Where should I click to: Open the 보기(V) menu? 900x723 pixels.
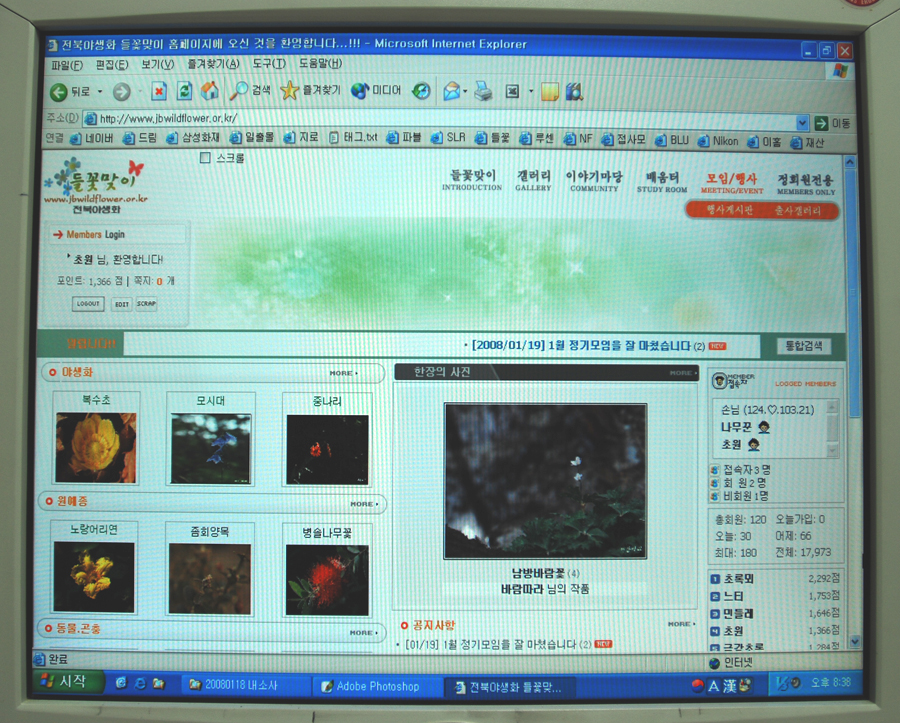click(158, 64)
